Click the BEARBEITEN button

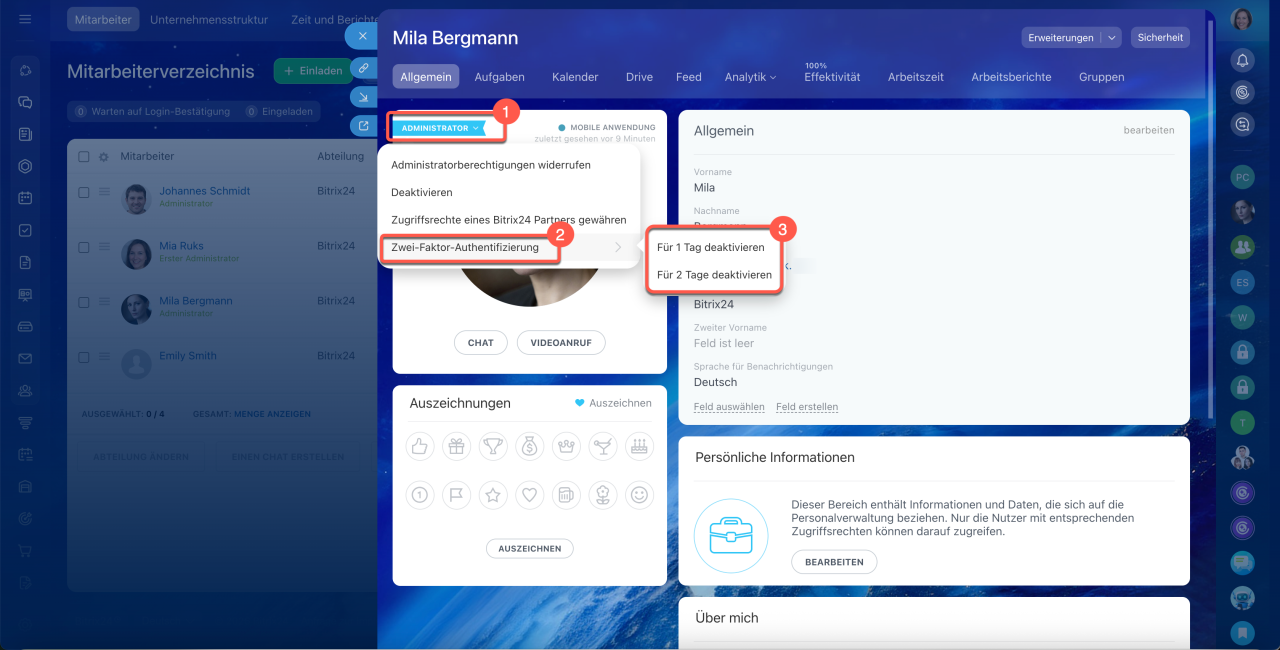coord(834,562)
